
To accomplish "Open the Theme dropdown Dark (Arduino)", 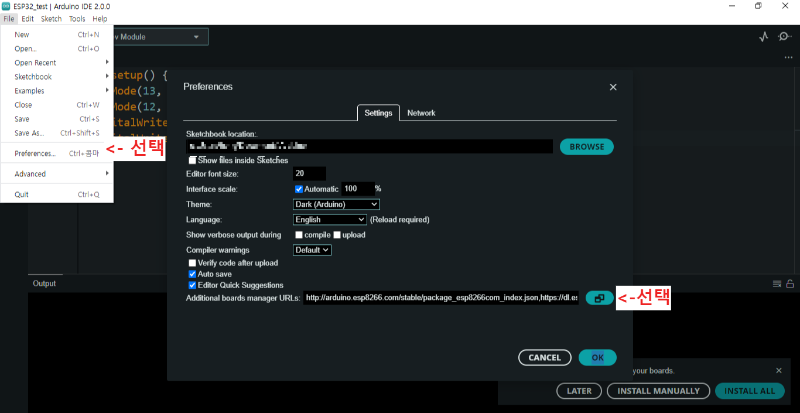I will pos(336,204).
